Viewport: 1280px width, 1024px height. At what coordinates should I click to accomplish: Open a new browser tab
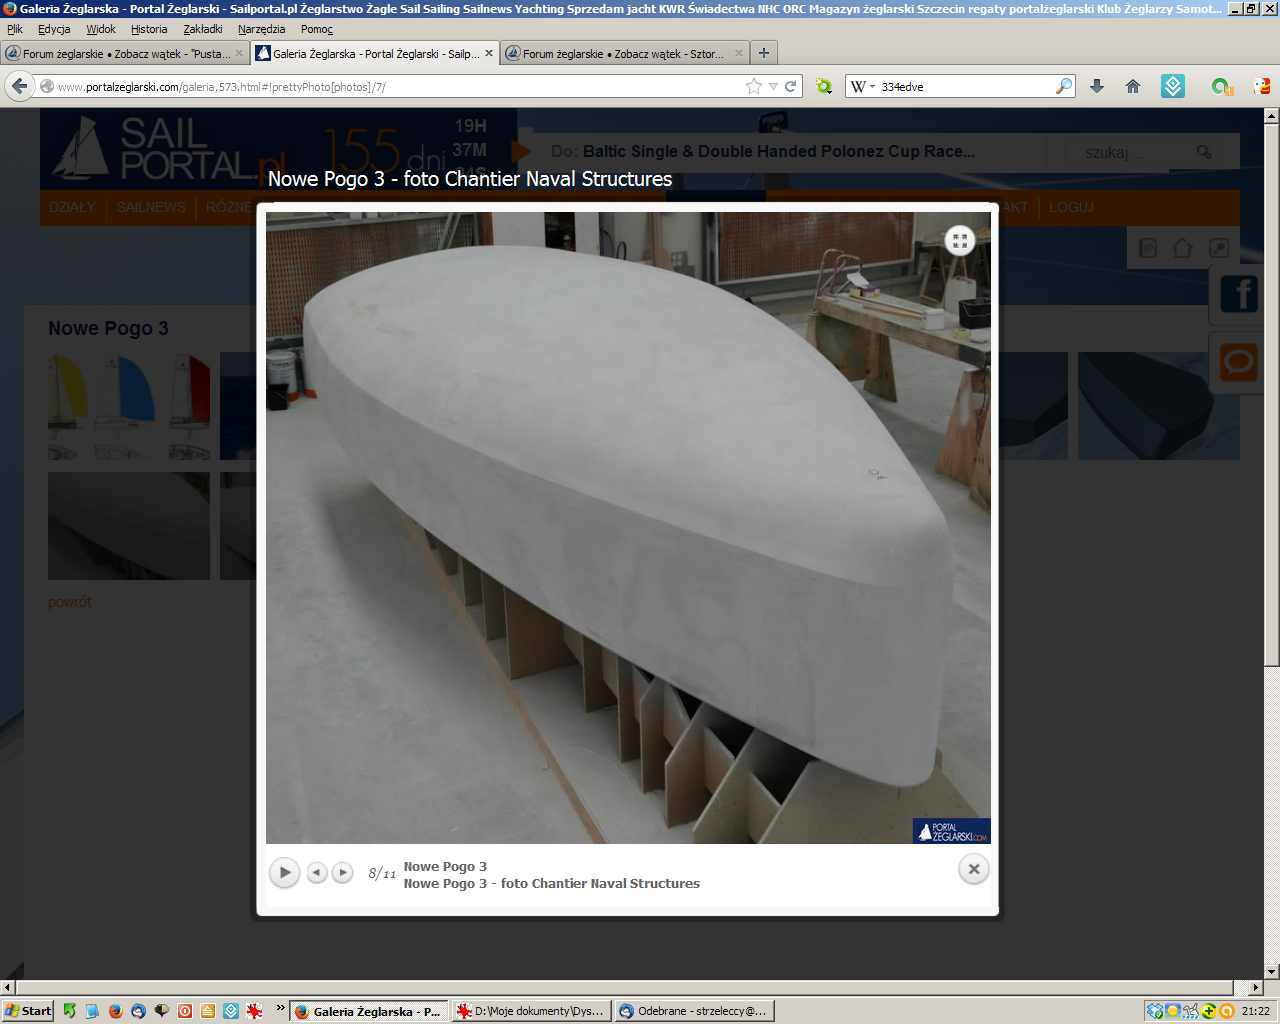click(764, 53)
